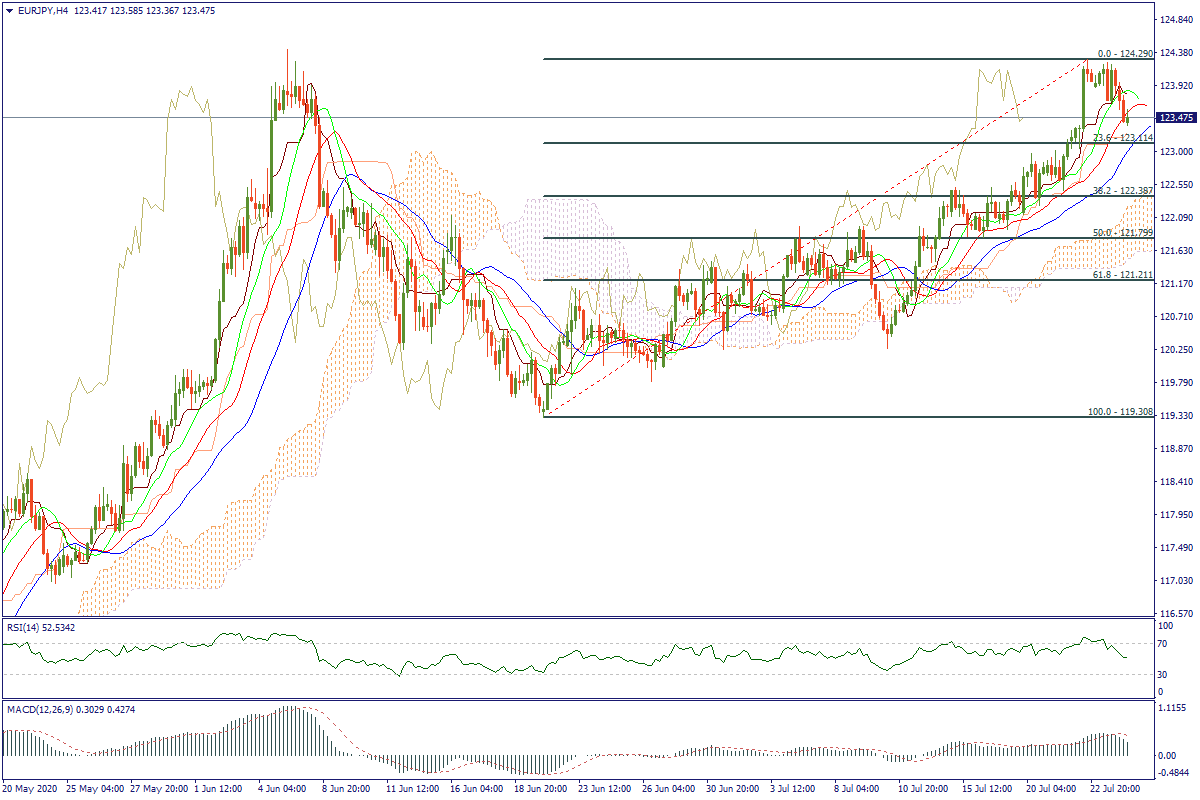Screen dimensions: 1200x800
Task: Select the 50.0 - 121.799 Fibonacci level label
Action: click(x=1122, y=233)
